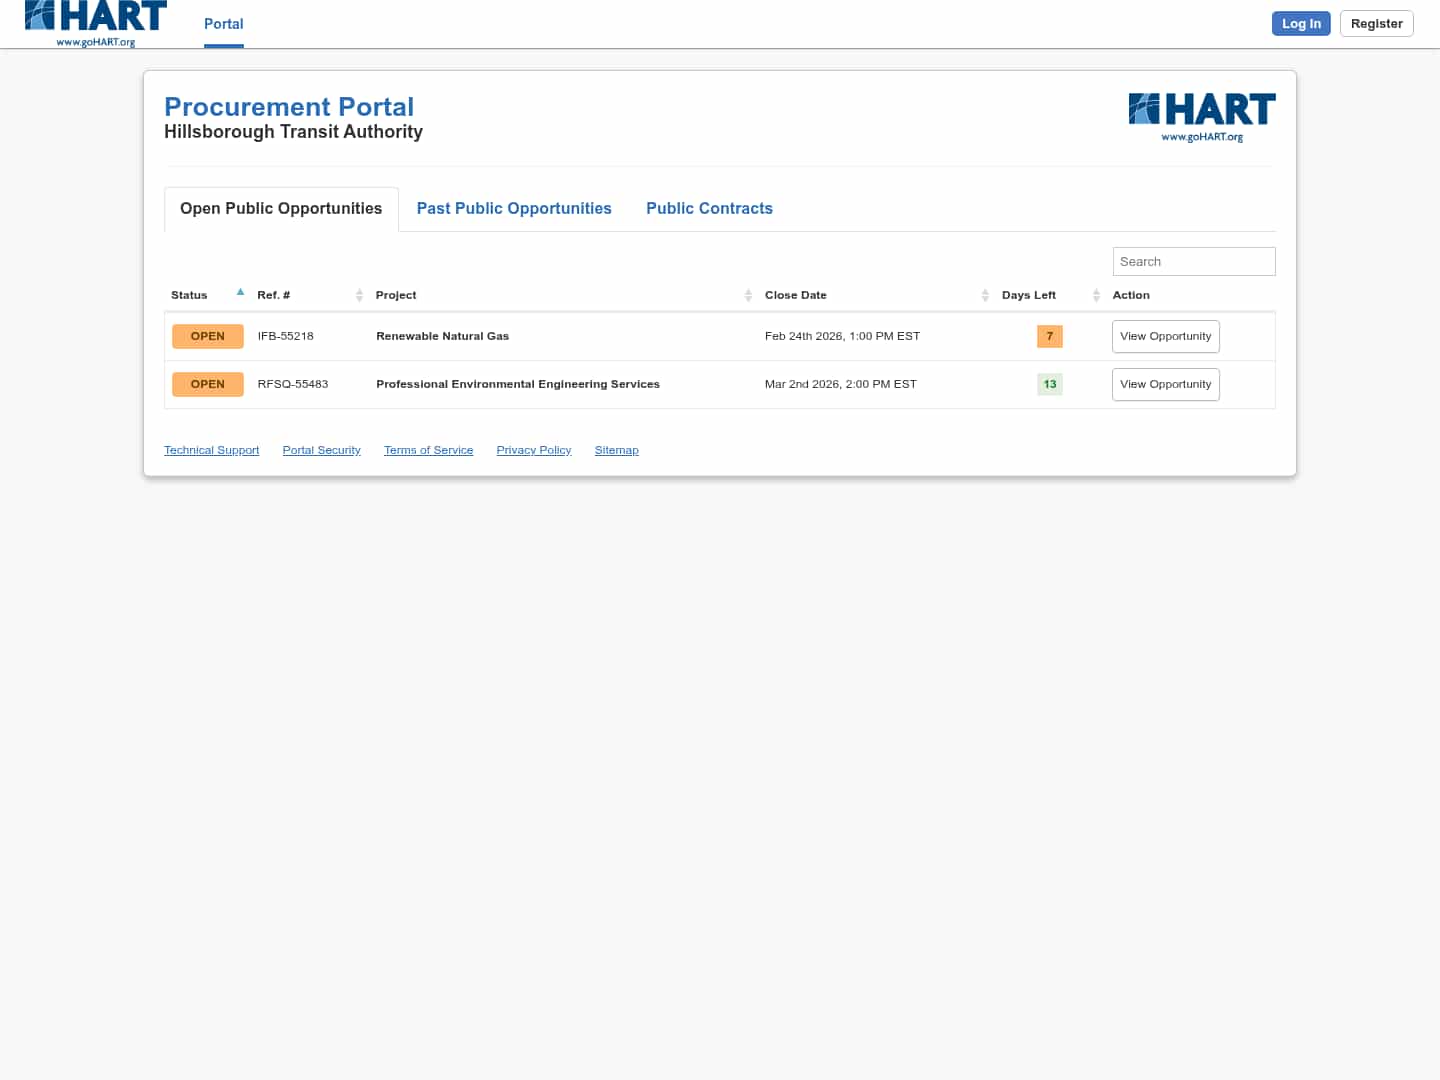Open the Privacy Policy link

[x=533, y=449]
